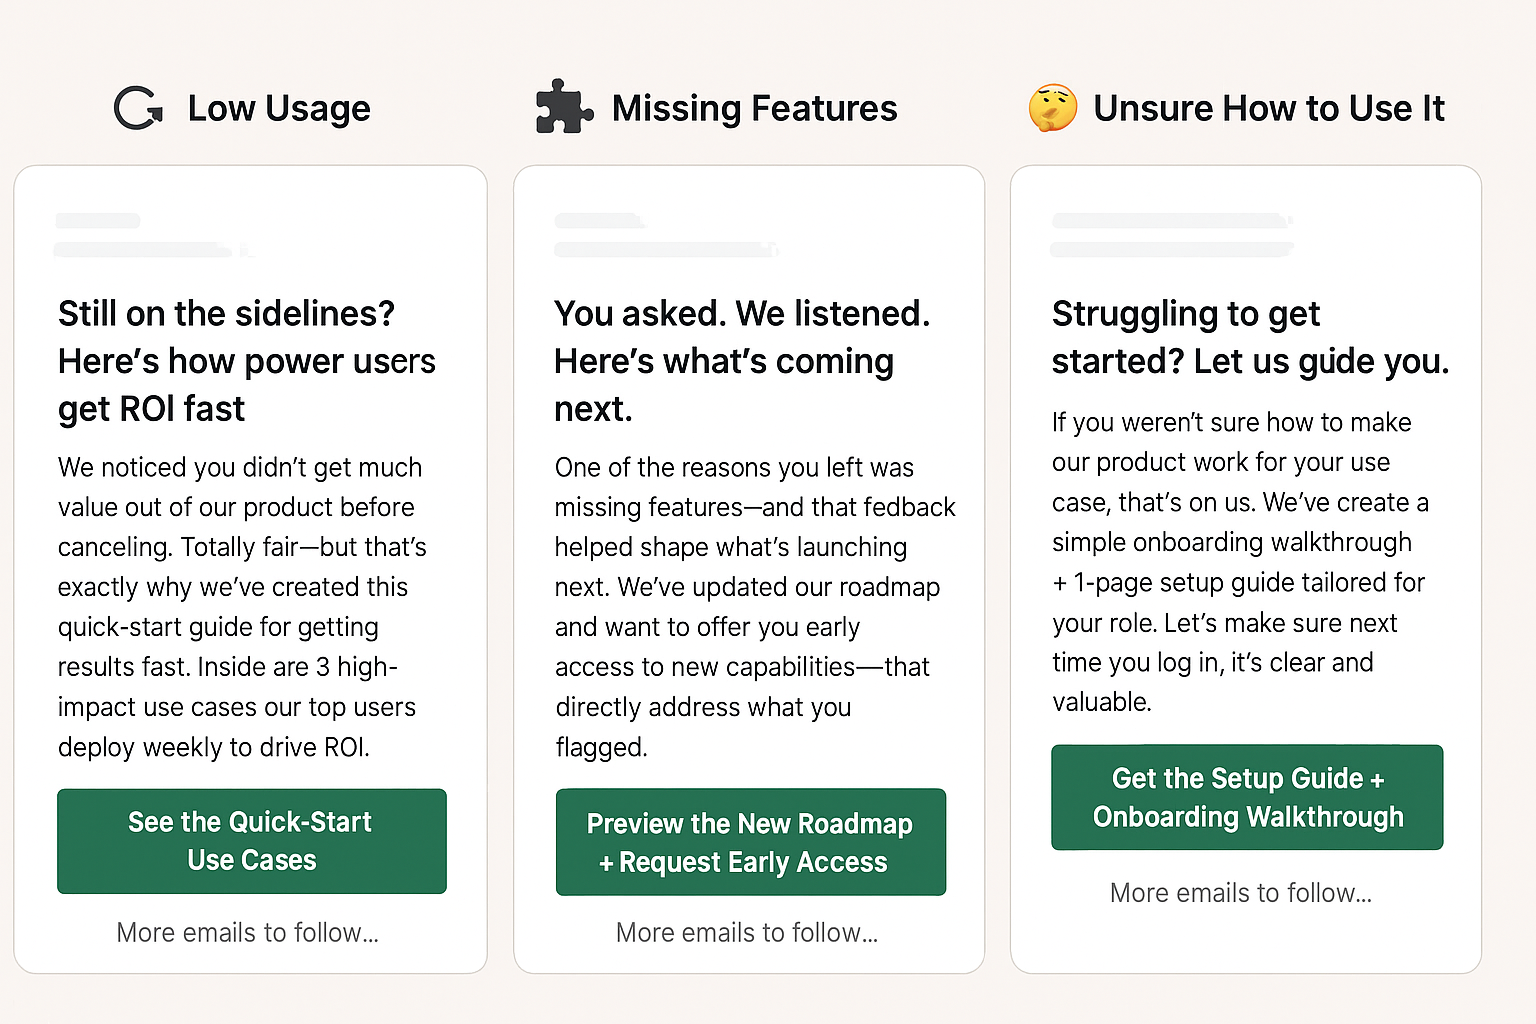Select the Low Usage heading

(x=279, y=108)
